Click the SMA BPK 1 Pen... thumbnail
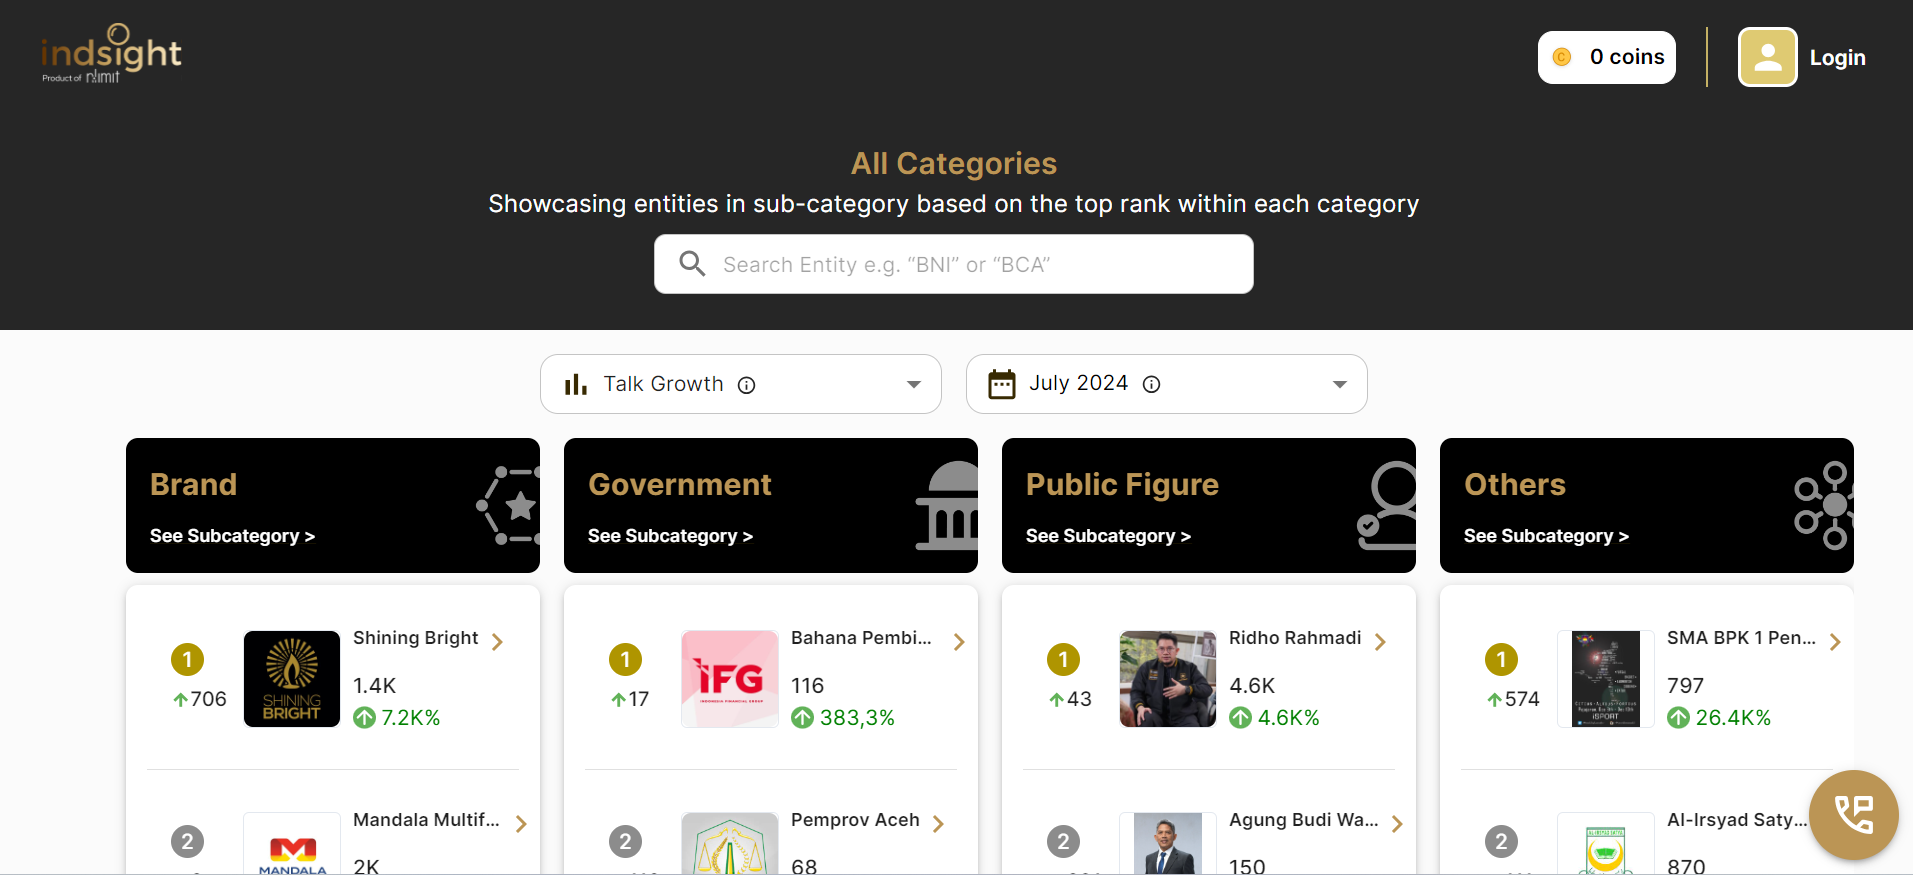This screenshot has height=875, width=1913. [1606, 679]
